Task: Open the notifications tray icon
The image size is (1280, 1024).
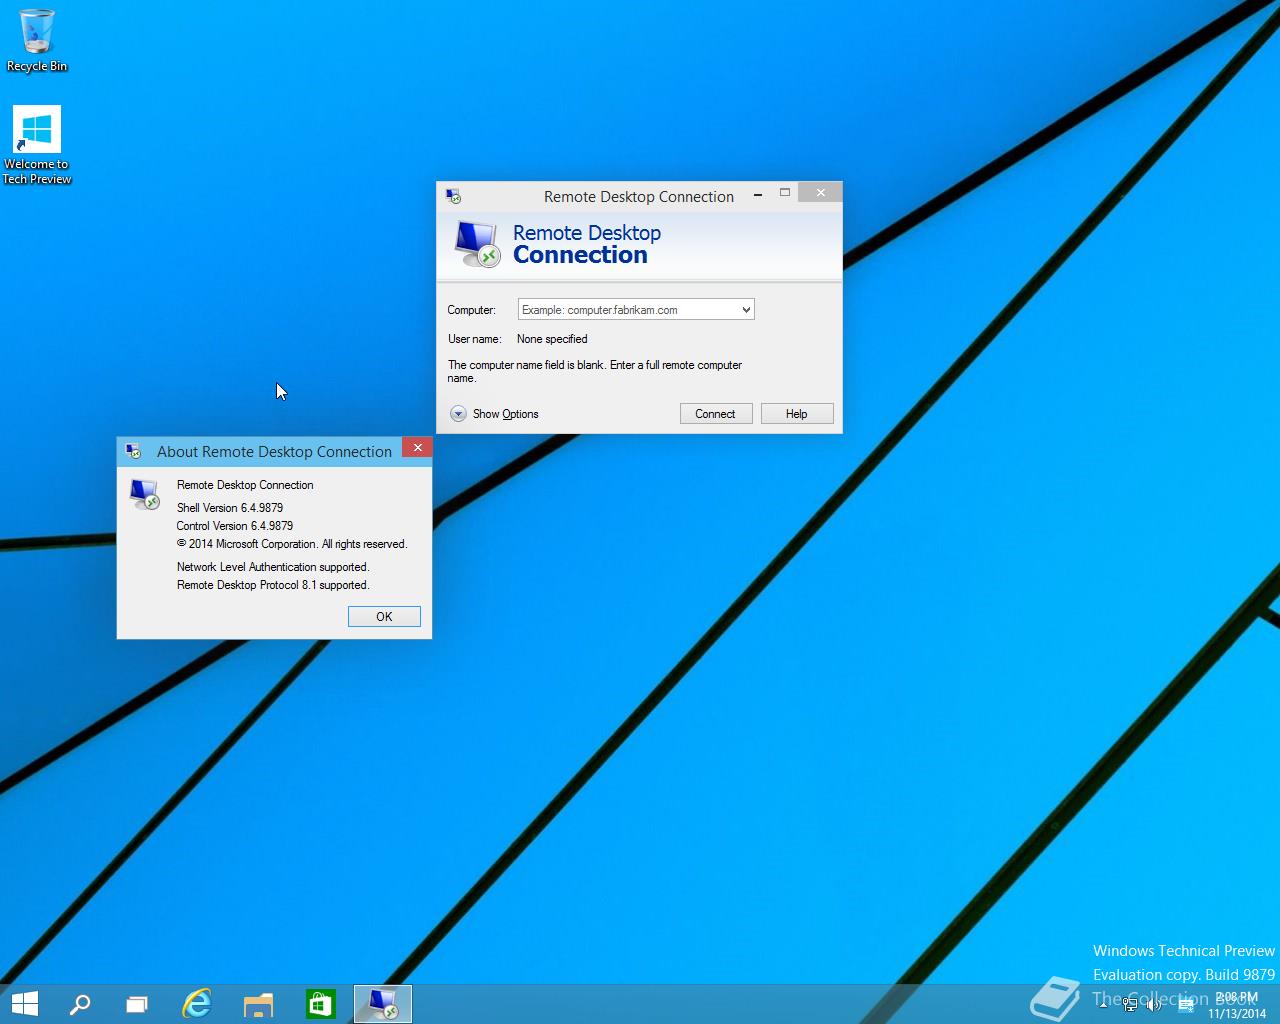Action: pos(1186,1005)
